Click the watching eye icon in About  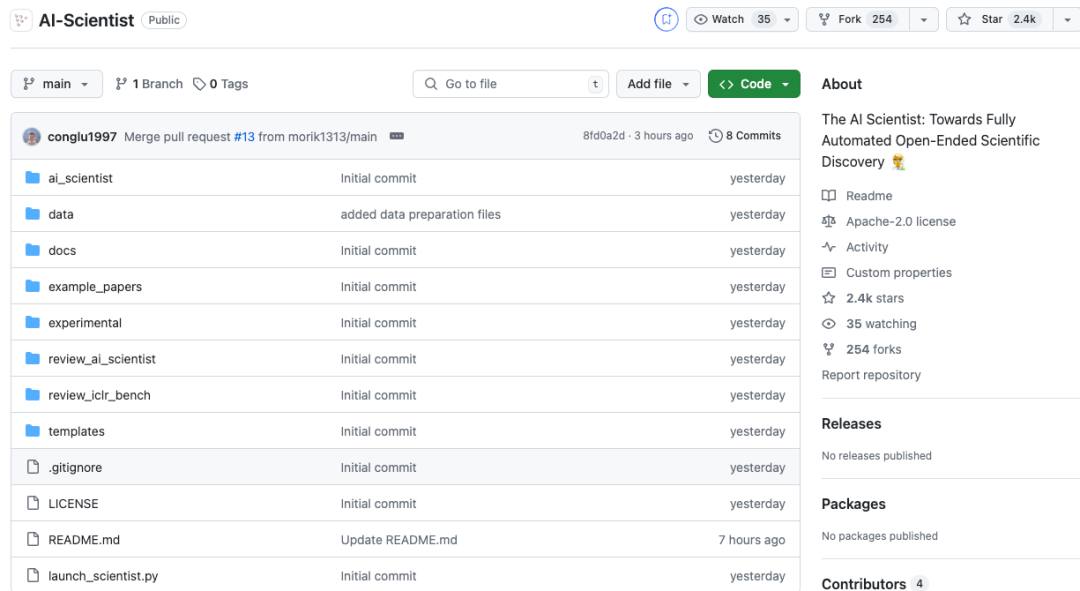[829, 324]
